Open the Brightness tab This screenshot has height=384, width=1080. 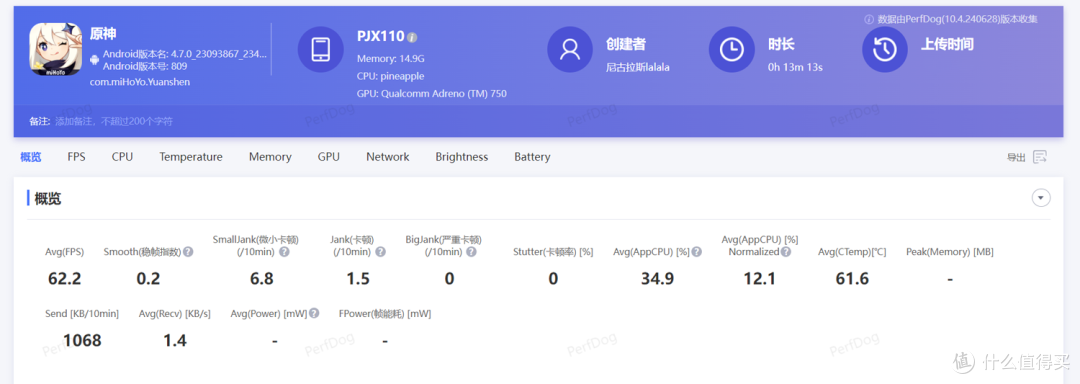coord(461,157)
